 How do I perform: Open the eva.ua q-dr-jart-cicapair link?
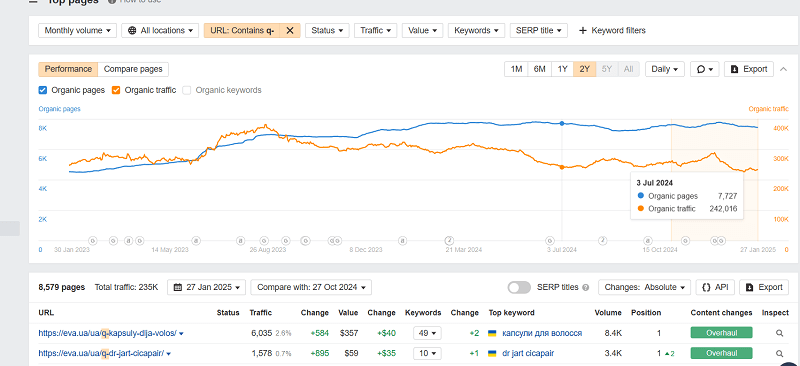coord(101,353)
